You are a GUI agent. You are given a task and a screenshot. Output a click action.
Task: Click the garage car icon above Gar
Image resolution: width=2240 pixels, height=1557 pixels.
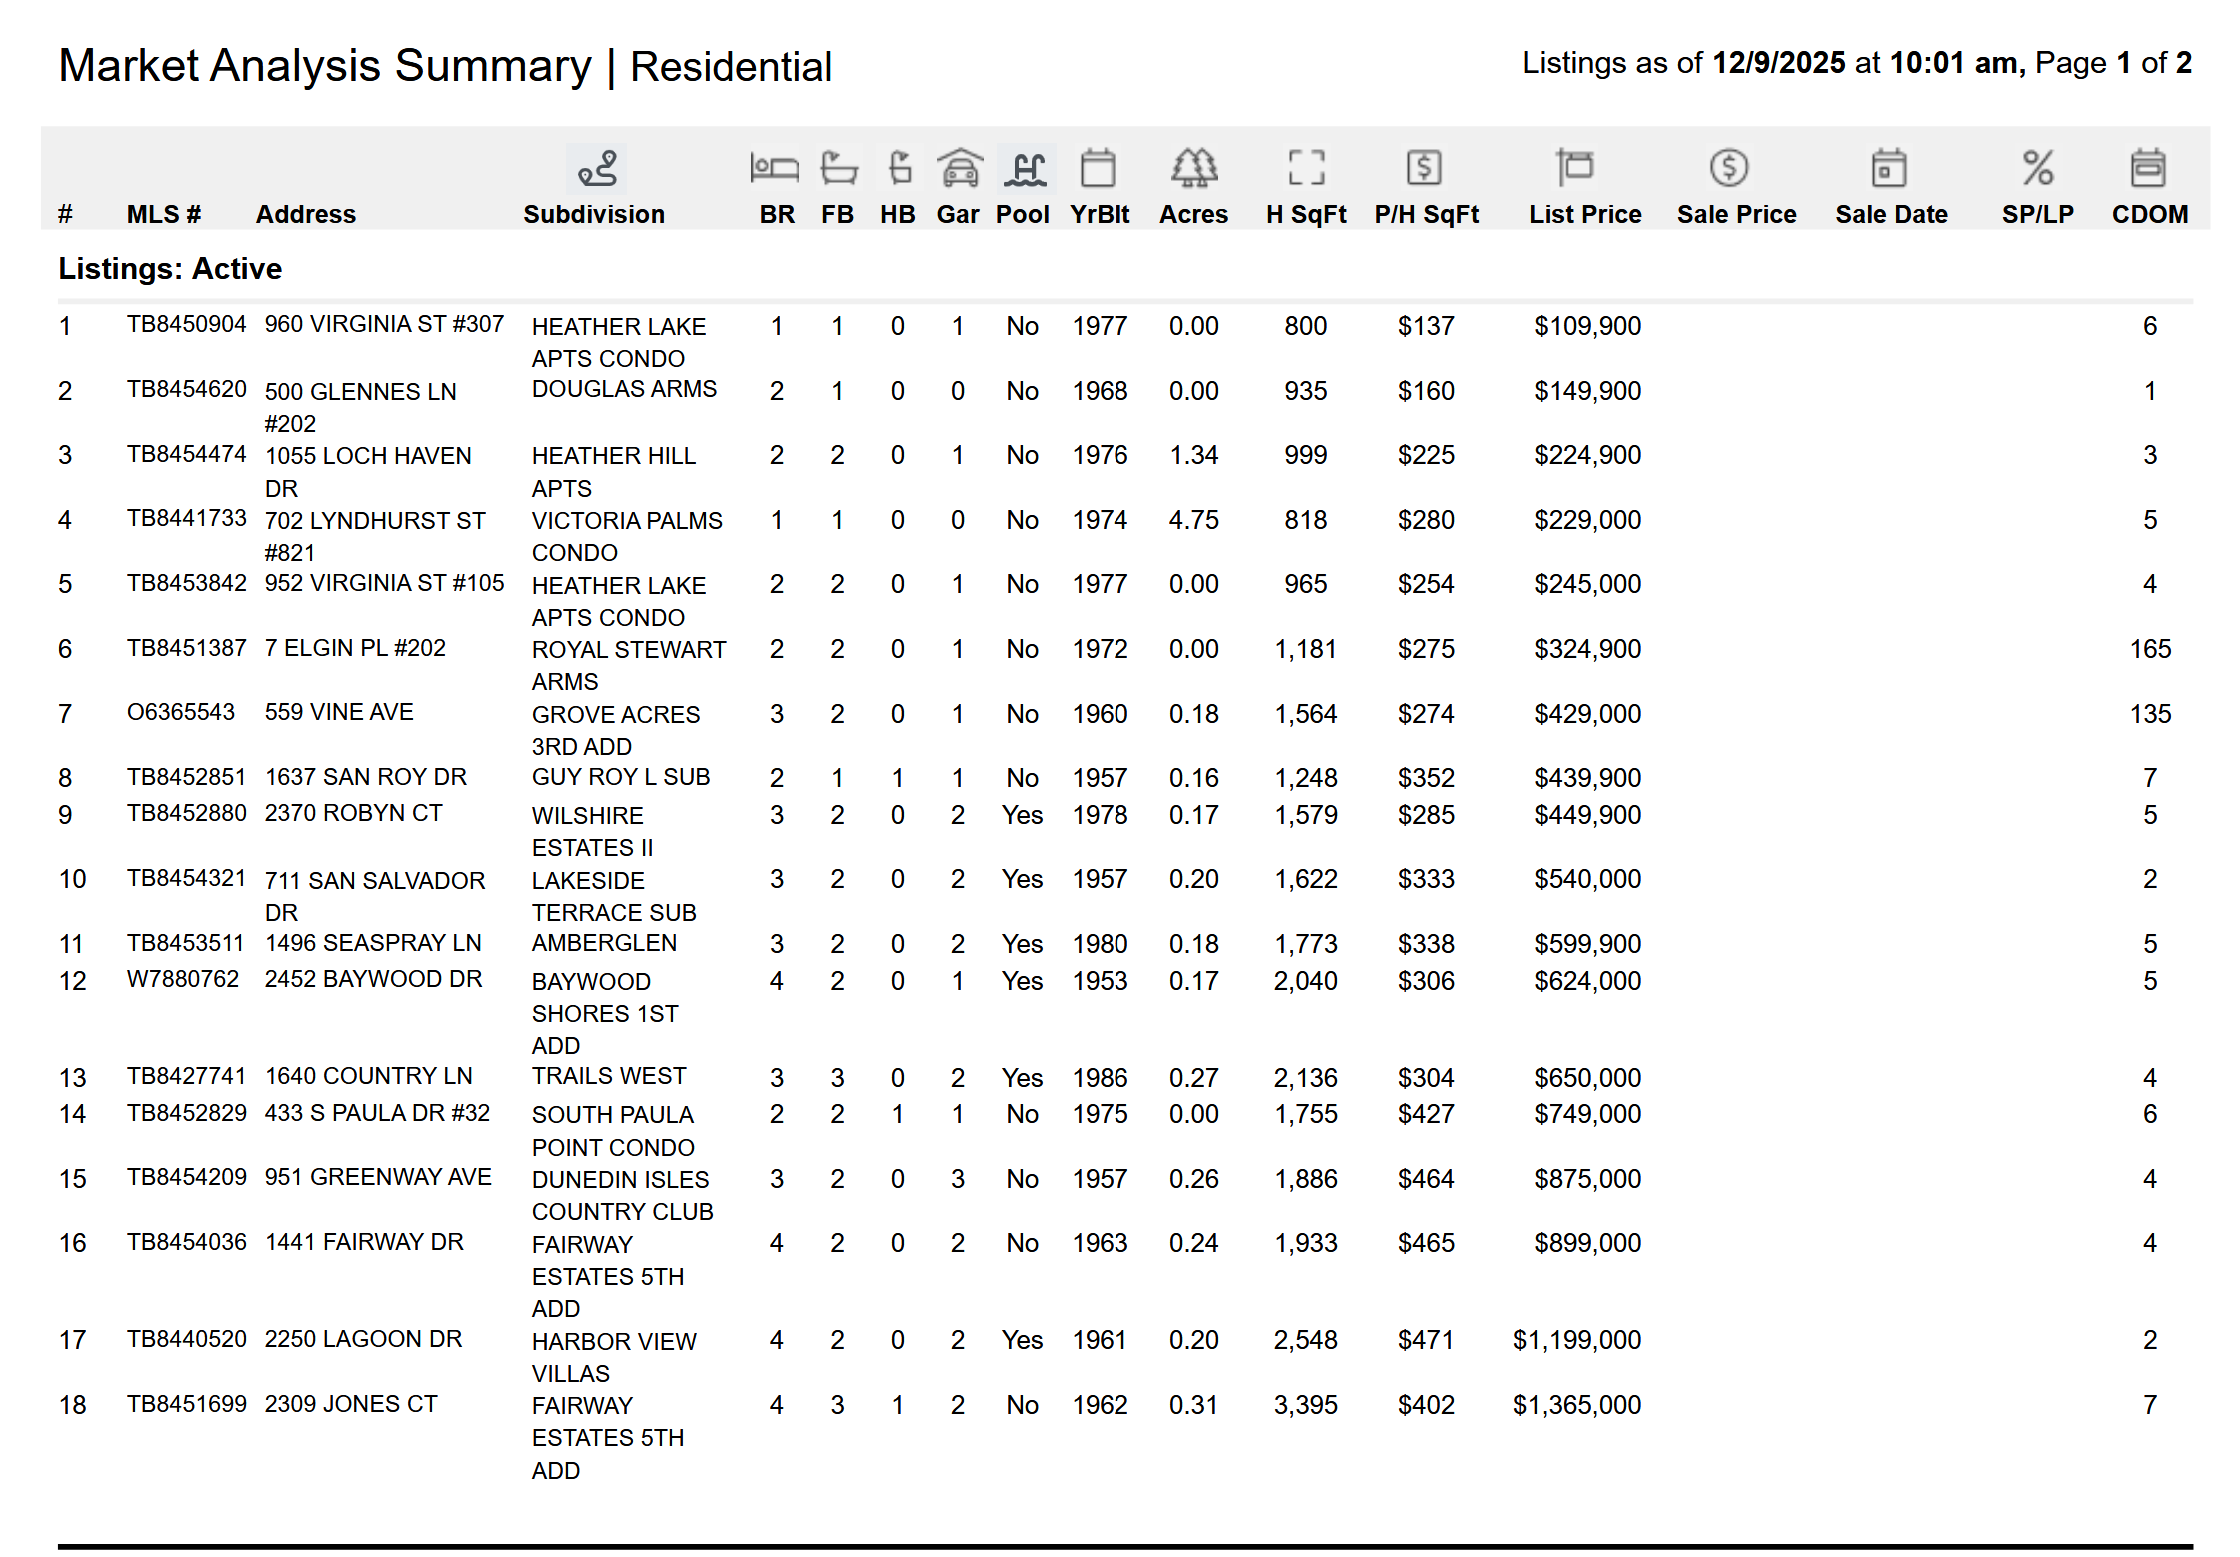pos(959,168)
